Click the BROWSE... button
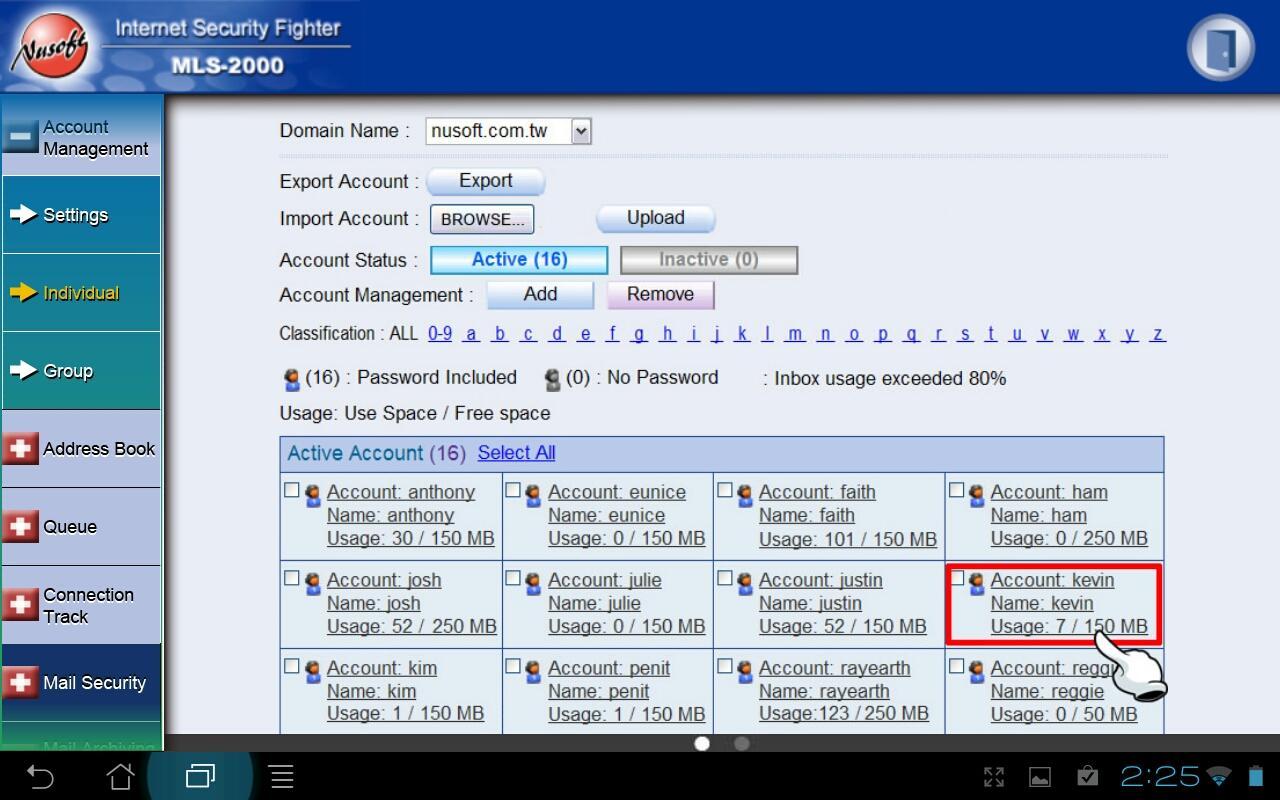 pyautogui.click(x=482, y=219)
